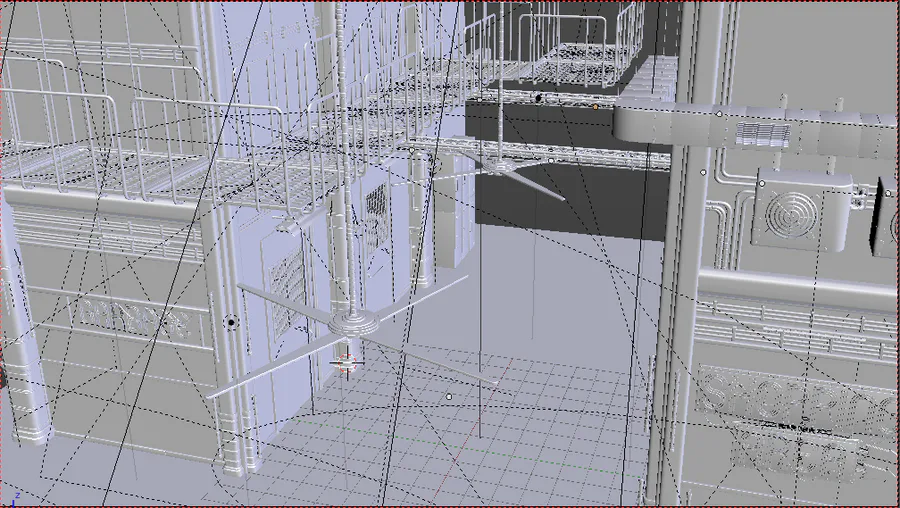Select the lamp dot on the left wall
The image size is (900, 508).
pos(231,323)
